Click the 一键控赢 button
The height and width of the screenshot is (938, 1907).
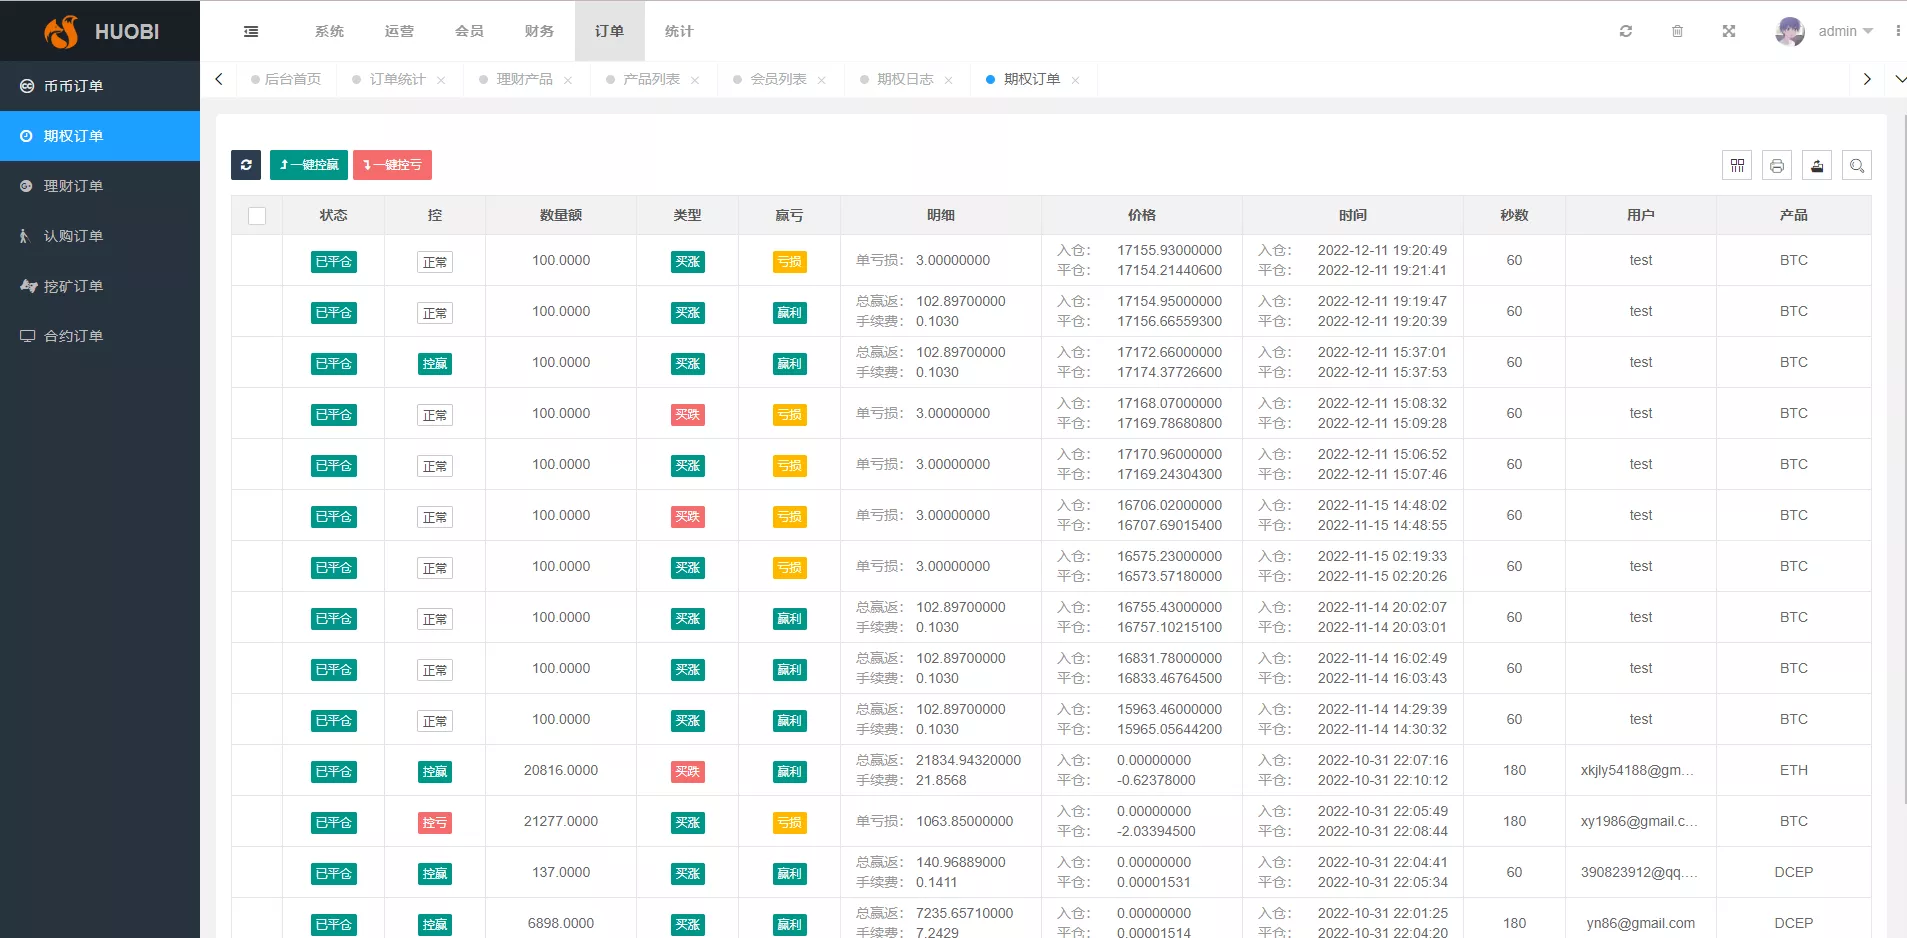pyautogui.click(x=308, y=164)
